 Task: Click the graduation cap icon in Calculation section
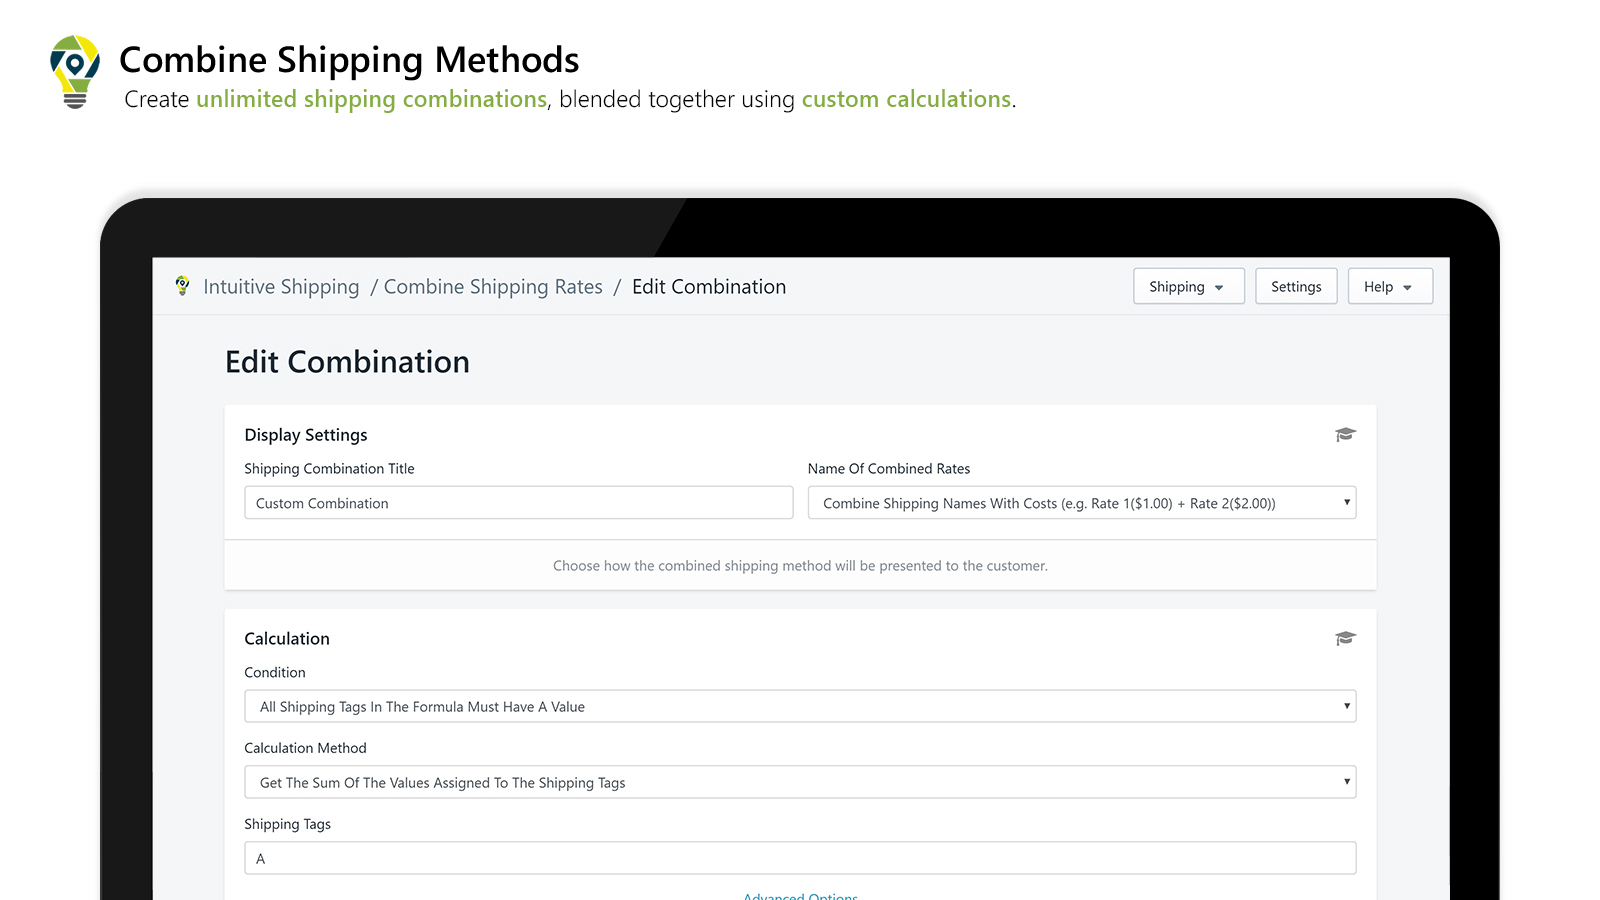(x=1345, y=638)
